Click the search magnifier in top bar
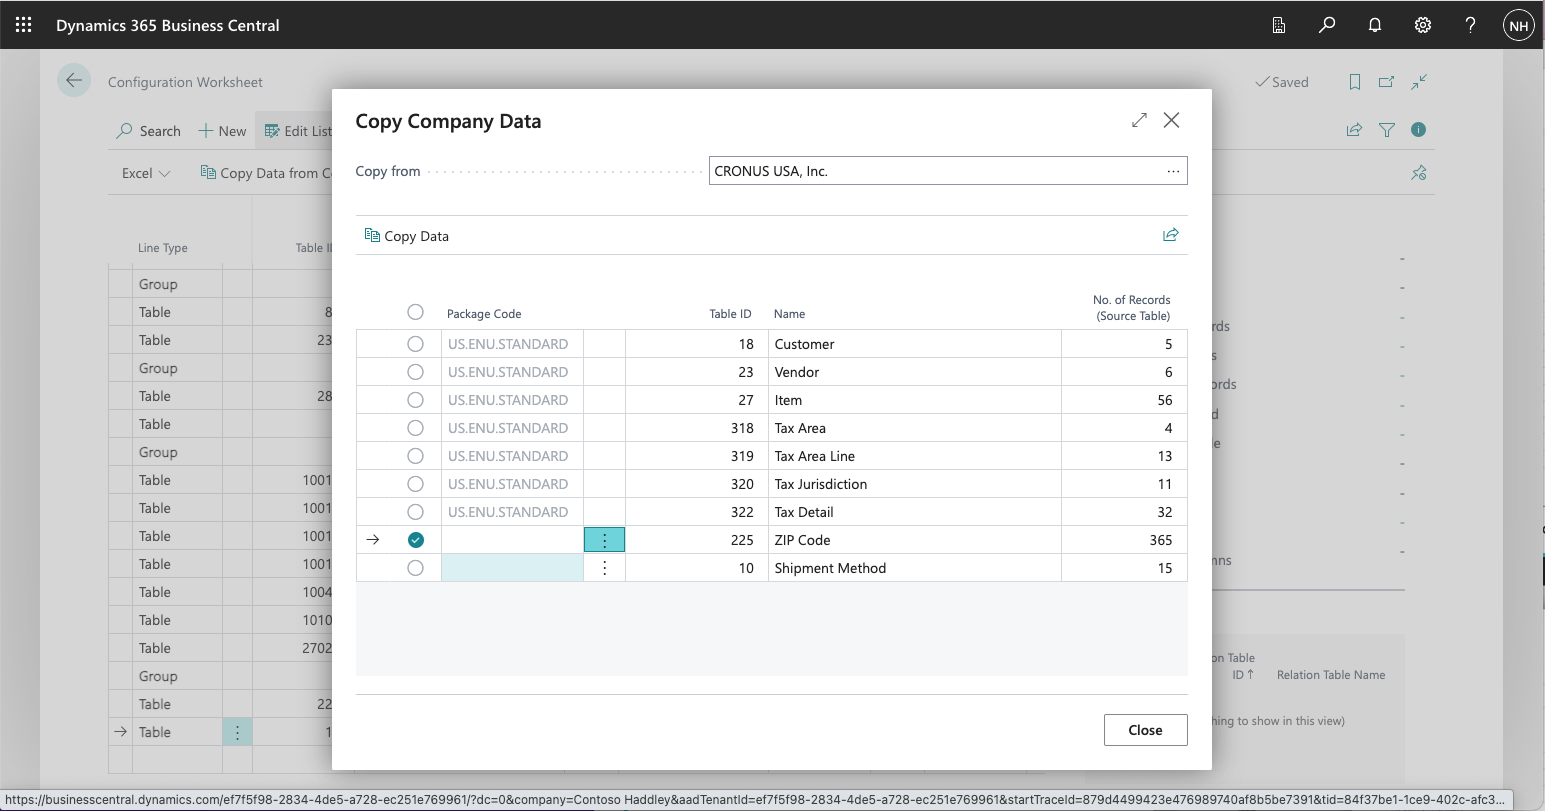 pyautogui.click(x=1327, y=25)
